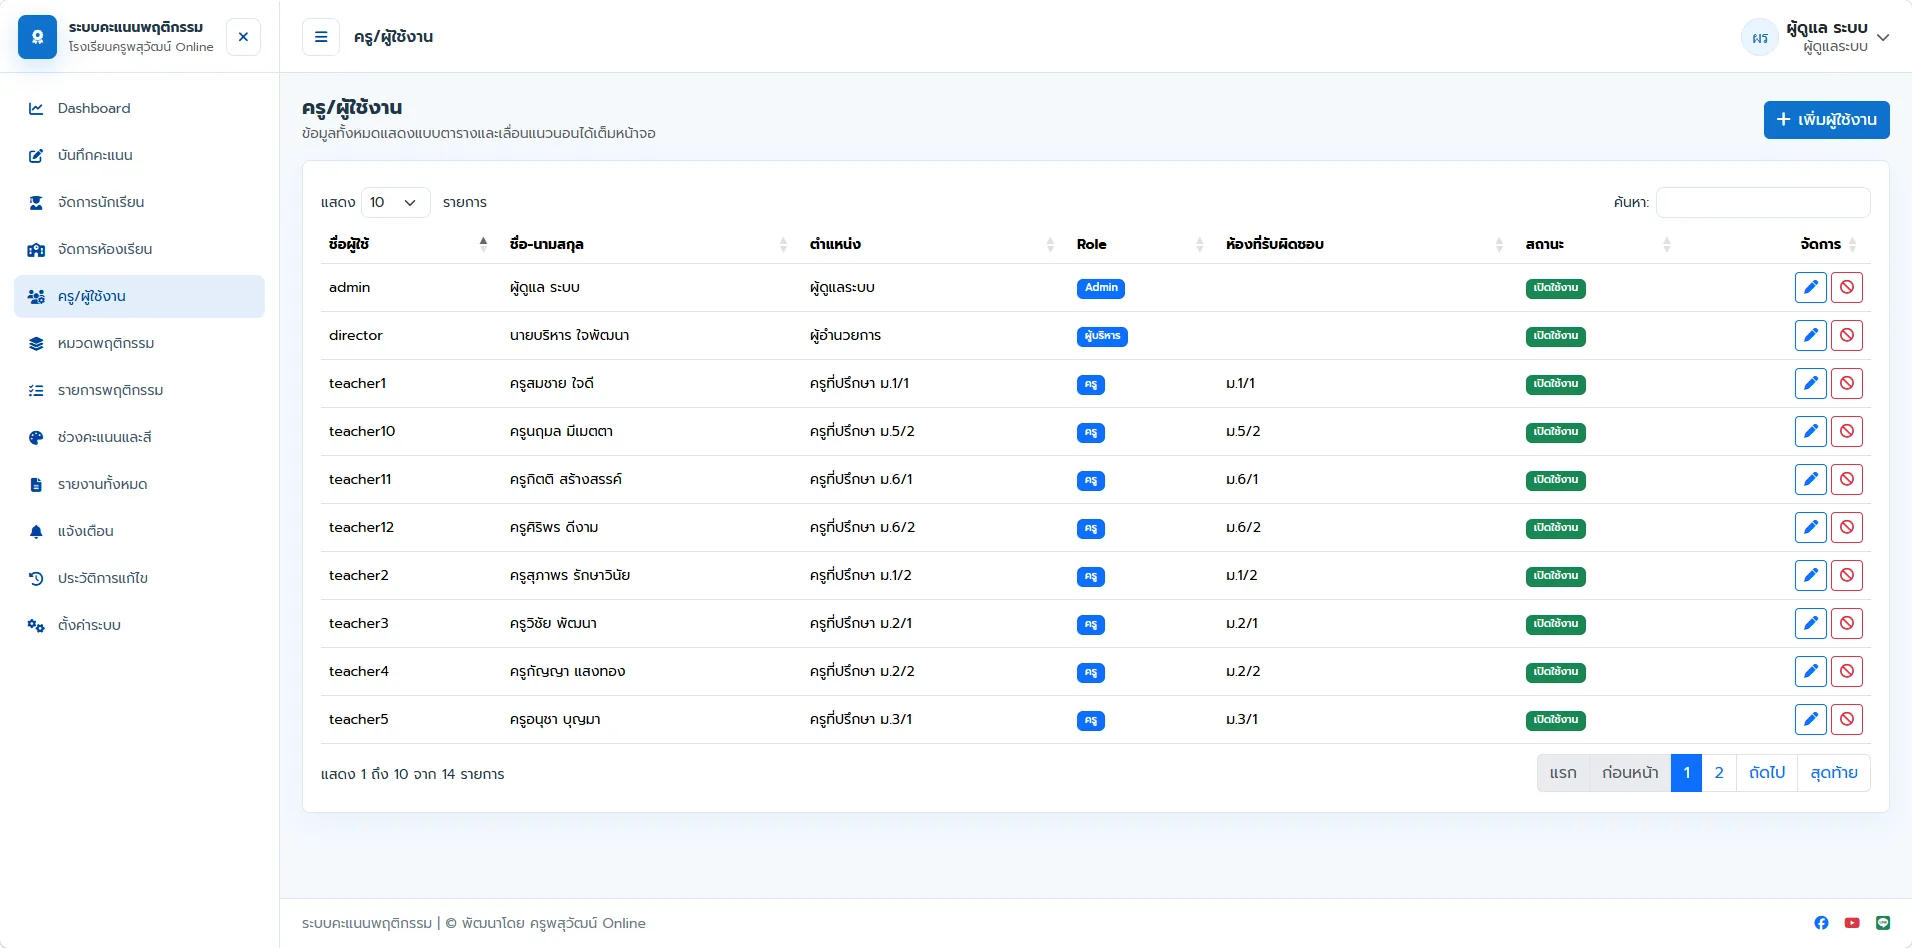
Task: Open the rows-per-page dropdown showing 10
Action: click(396, 202)
